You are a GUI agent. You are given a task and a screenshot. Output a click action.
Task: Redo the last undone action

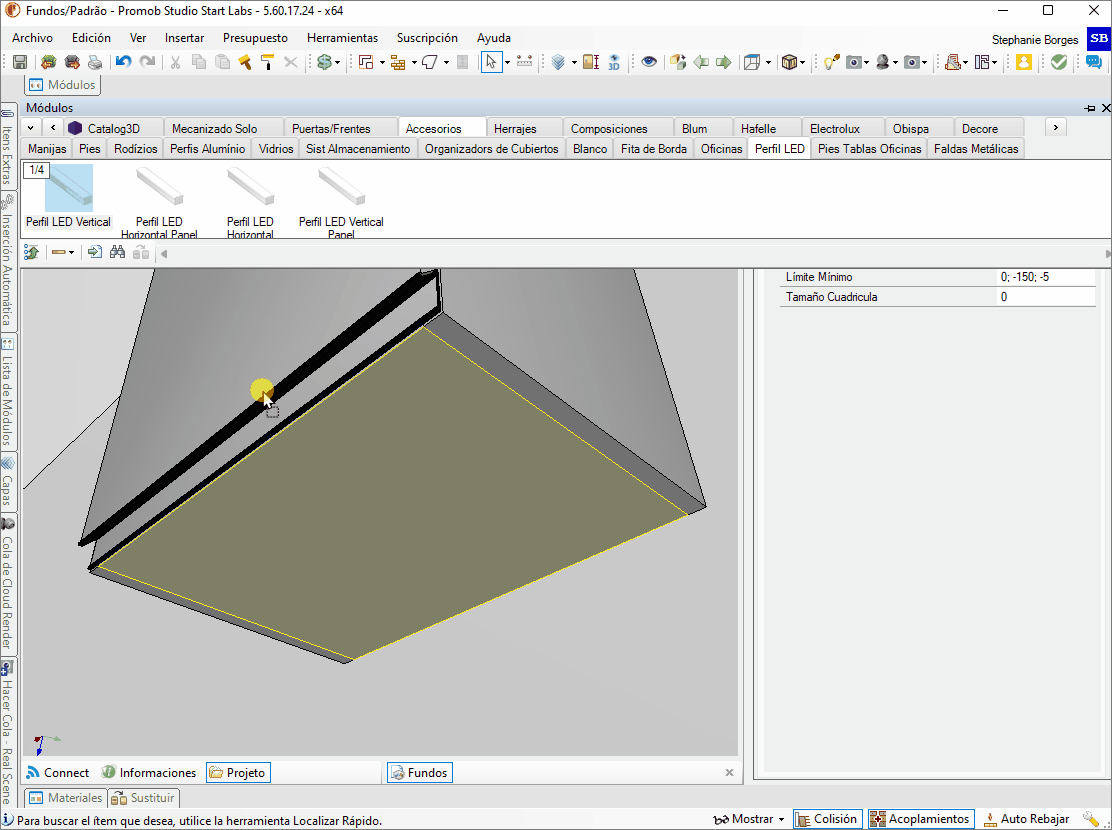[x=148, y=62]
